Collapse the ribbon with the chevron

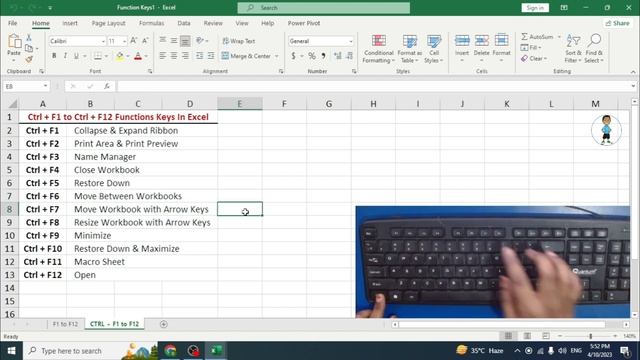[x=633, y=72]
